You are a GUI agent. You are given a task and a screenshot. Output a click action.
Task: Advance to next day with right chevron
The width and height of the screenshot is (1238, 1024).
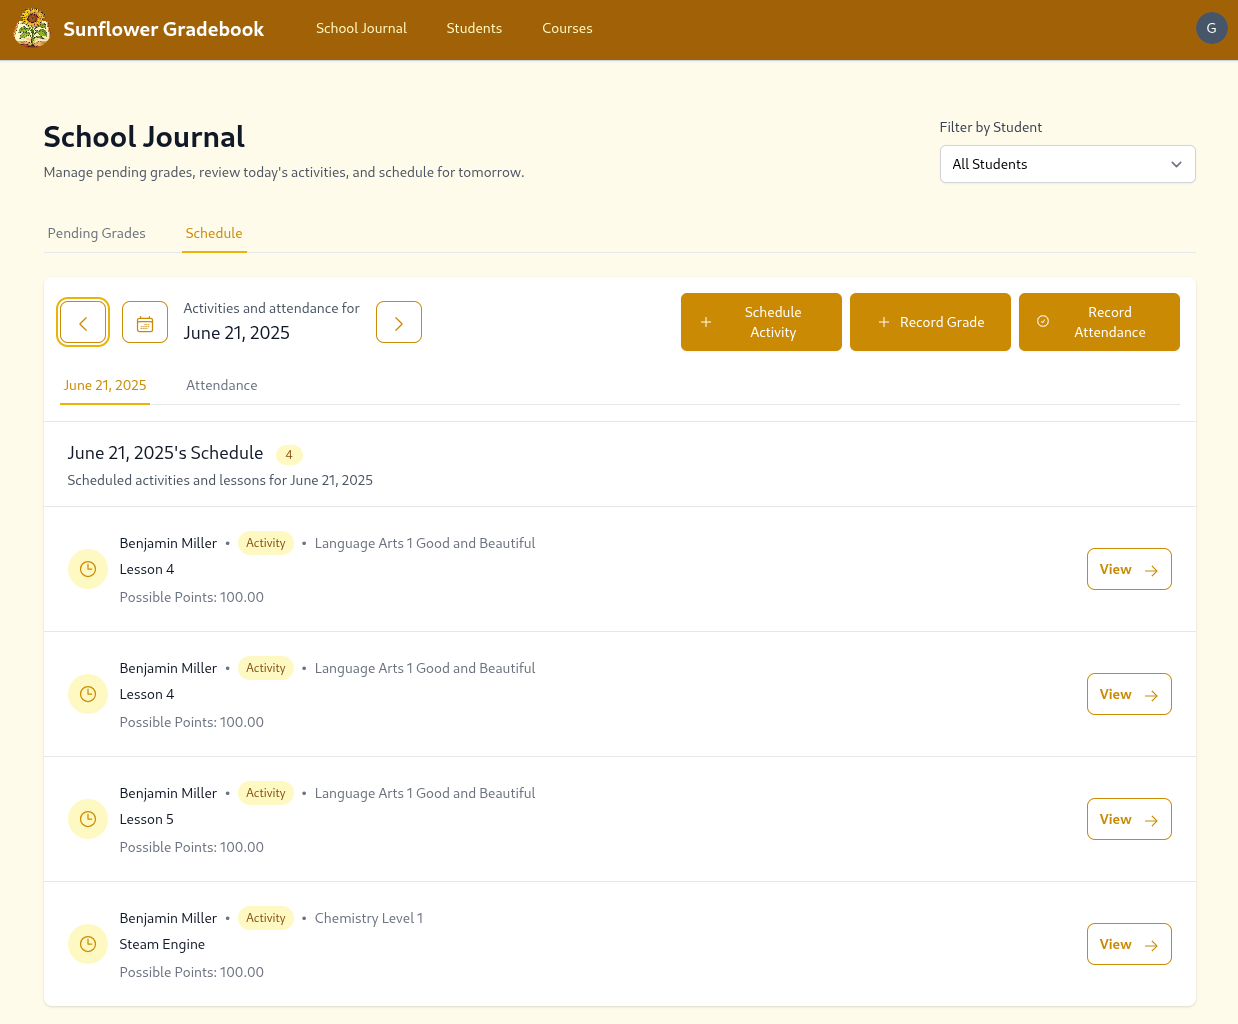coord(399,322)
